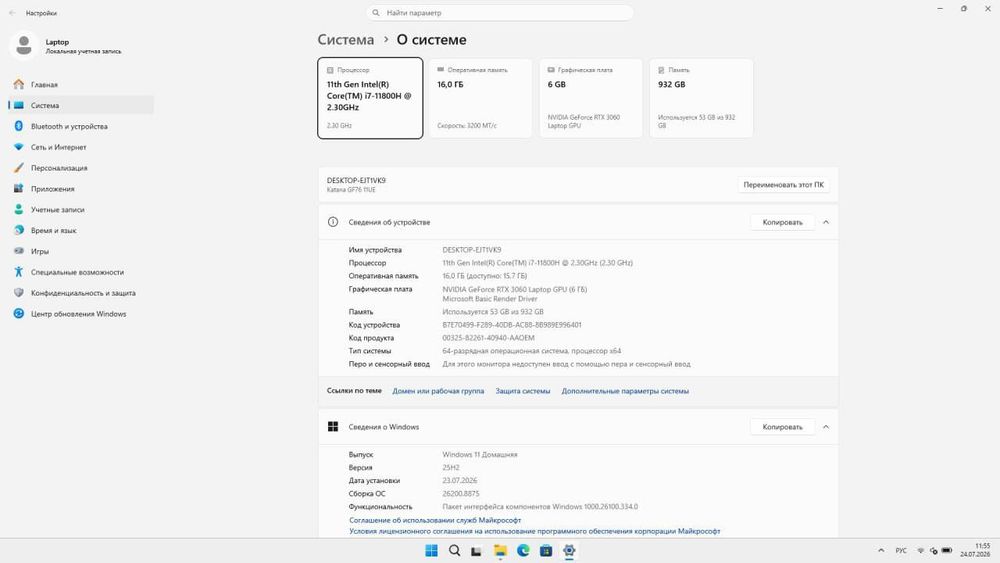
Task: Open Домен или рабочая группа link
Action: point(438,391)
